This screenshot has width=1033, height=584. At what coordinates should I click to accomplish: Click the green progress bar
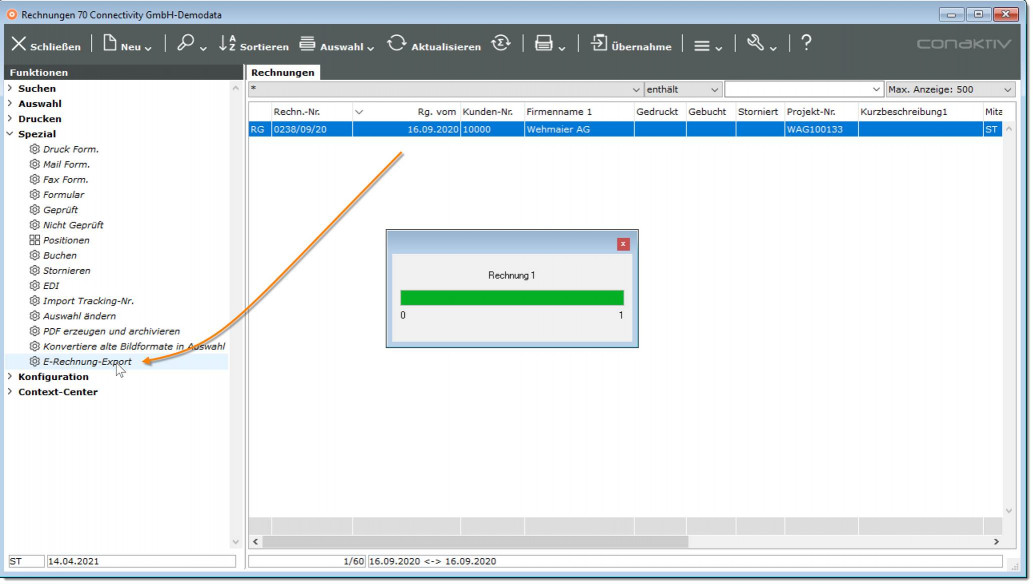pos(511,297)
